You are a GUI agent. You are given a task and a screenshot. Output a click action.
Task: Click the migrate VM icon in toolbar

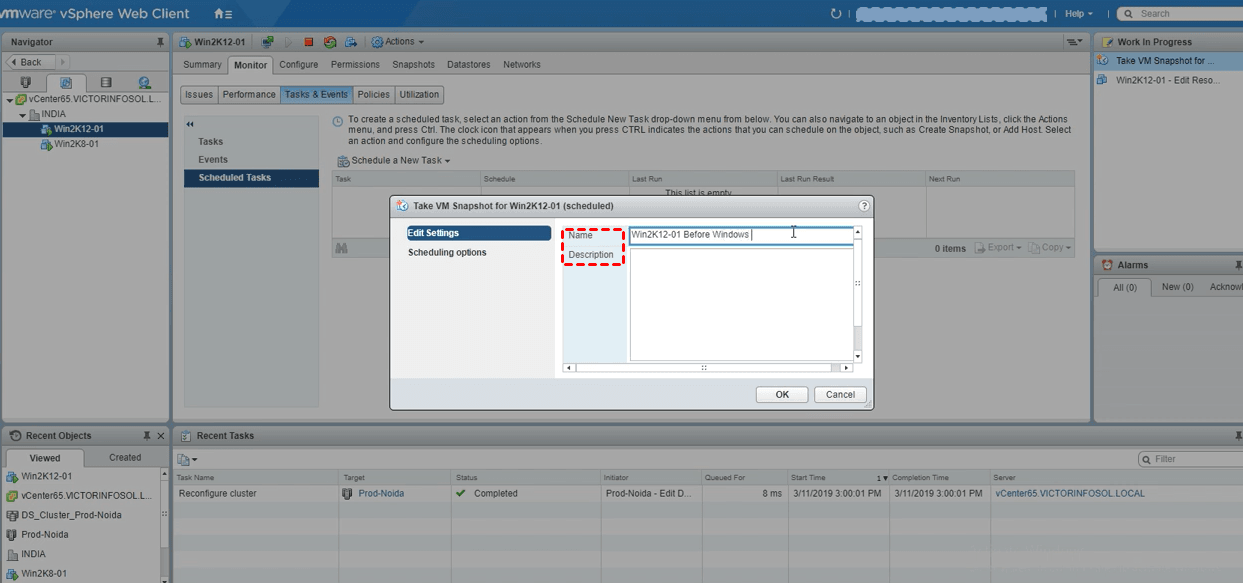click(x=351, y=42)
